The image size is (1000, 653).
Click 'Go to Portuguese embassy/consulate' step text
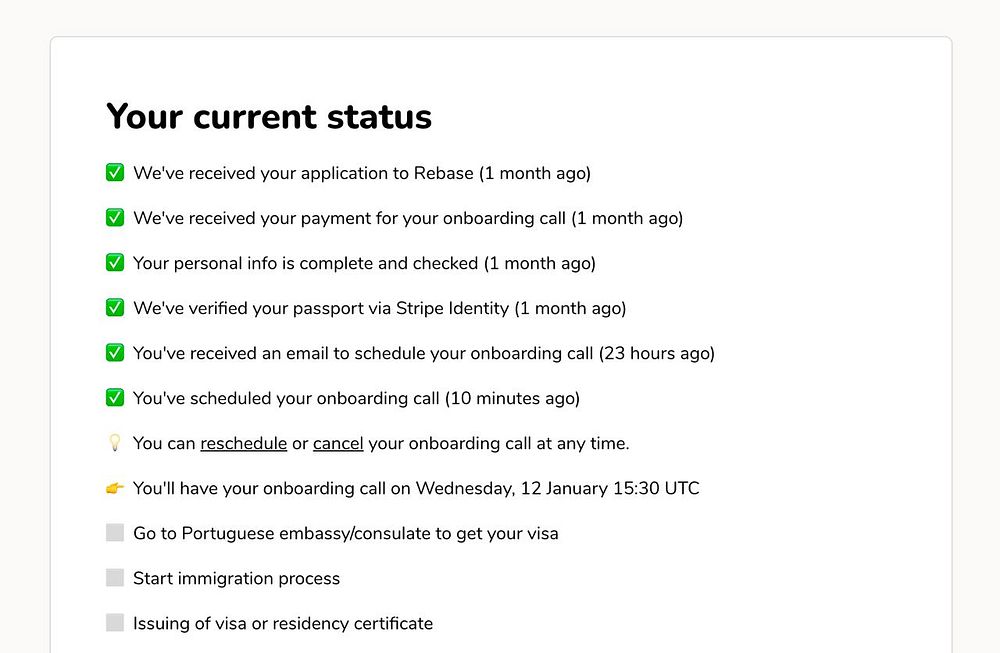point(346,533)
